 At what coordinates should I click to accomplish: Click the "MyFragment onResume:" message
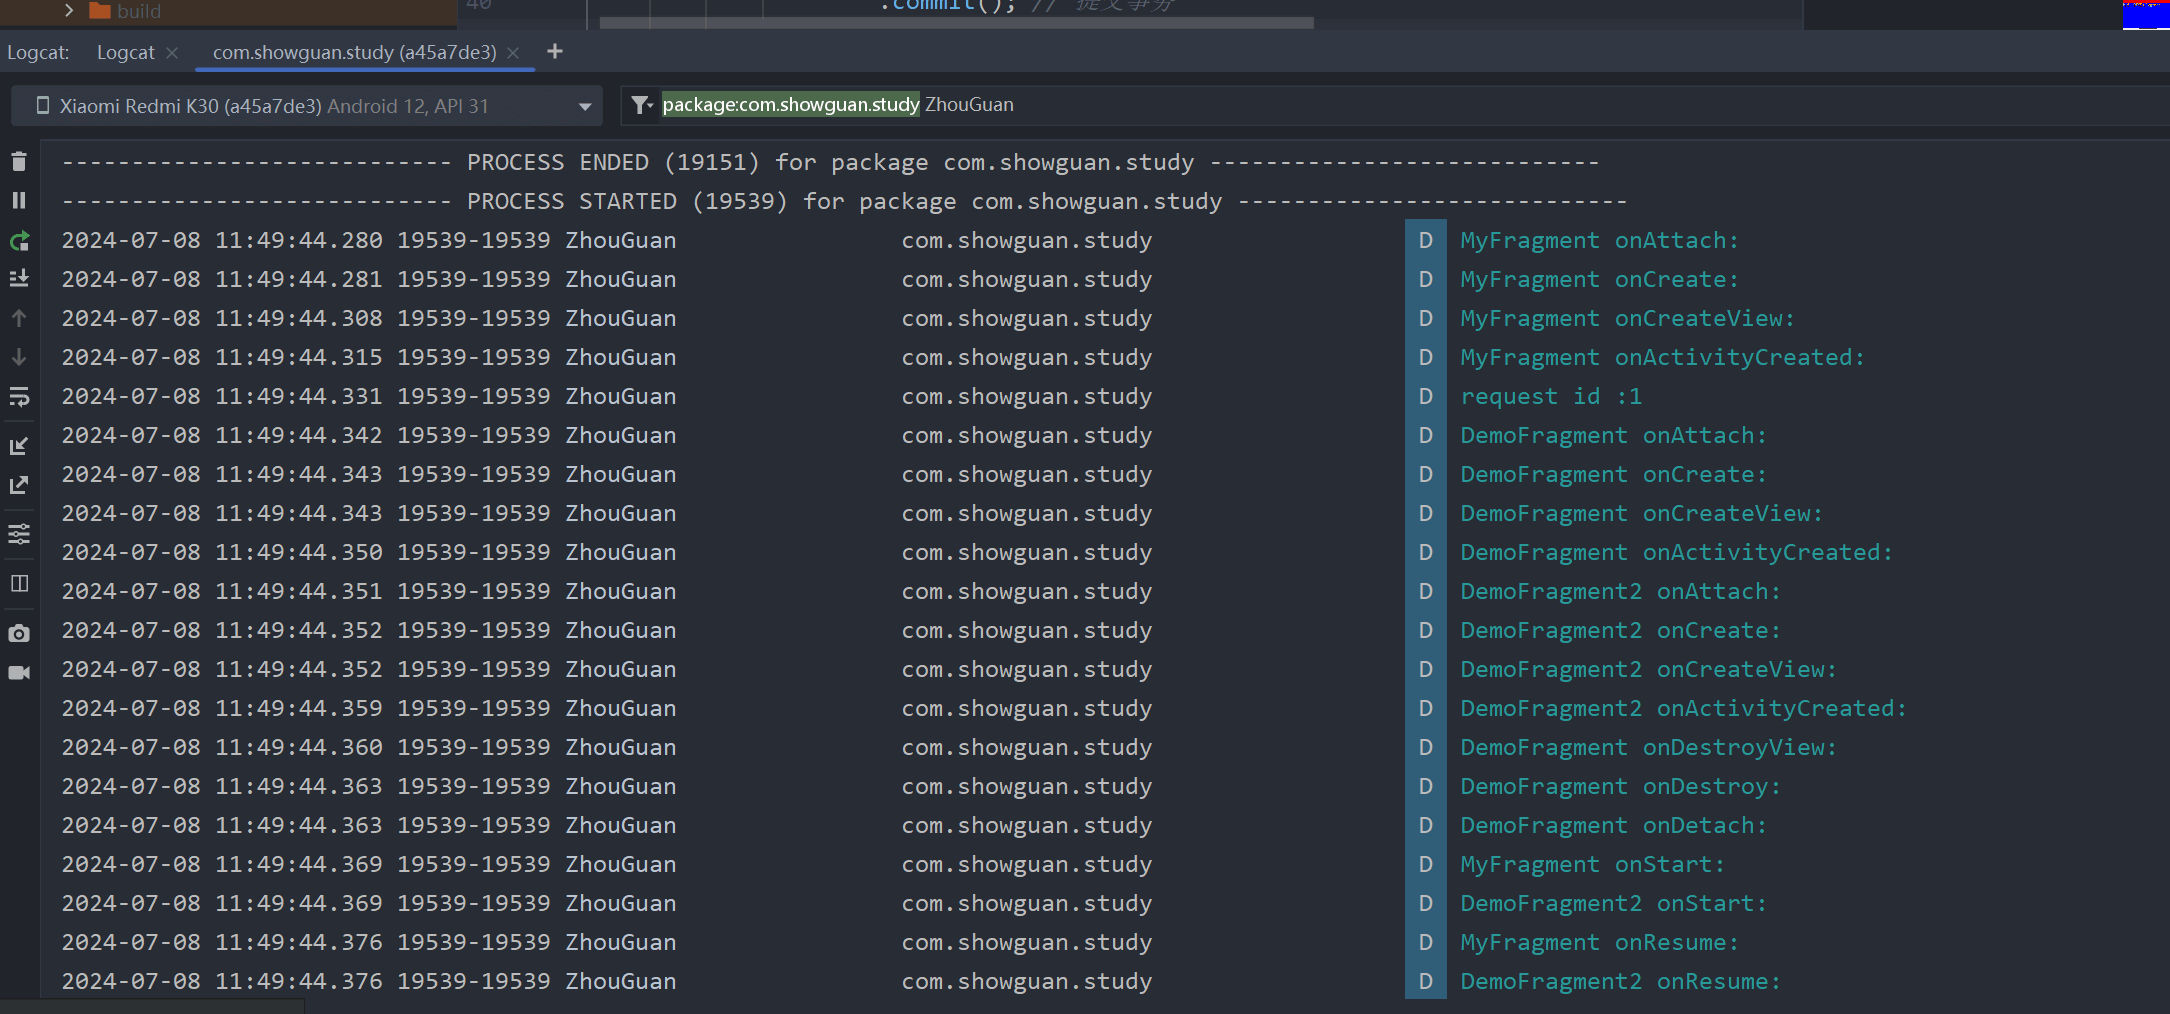(1600, 942)
